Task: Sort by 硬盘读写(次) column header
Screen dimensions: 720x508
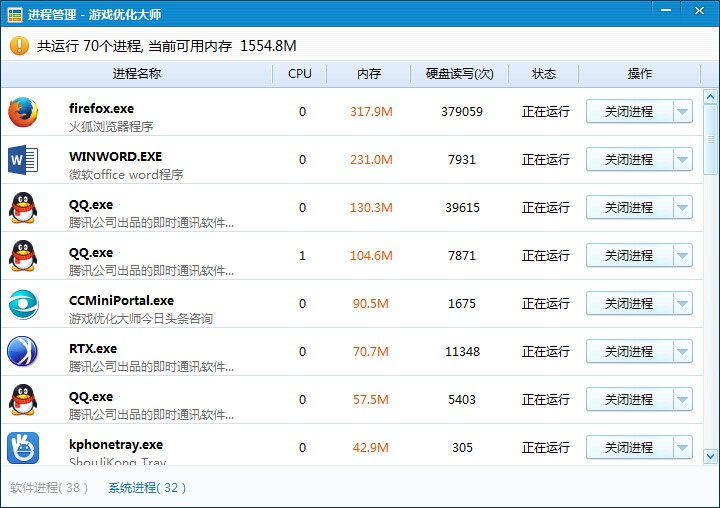Action: click(x=459, y=73)
